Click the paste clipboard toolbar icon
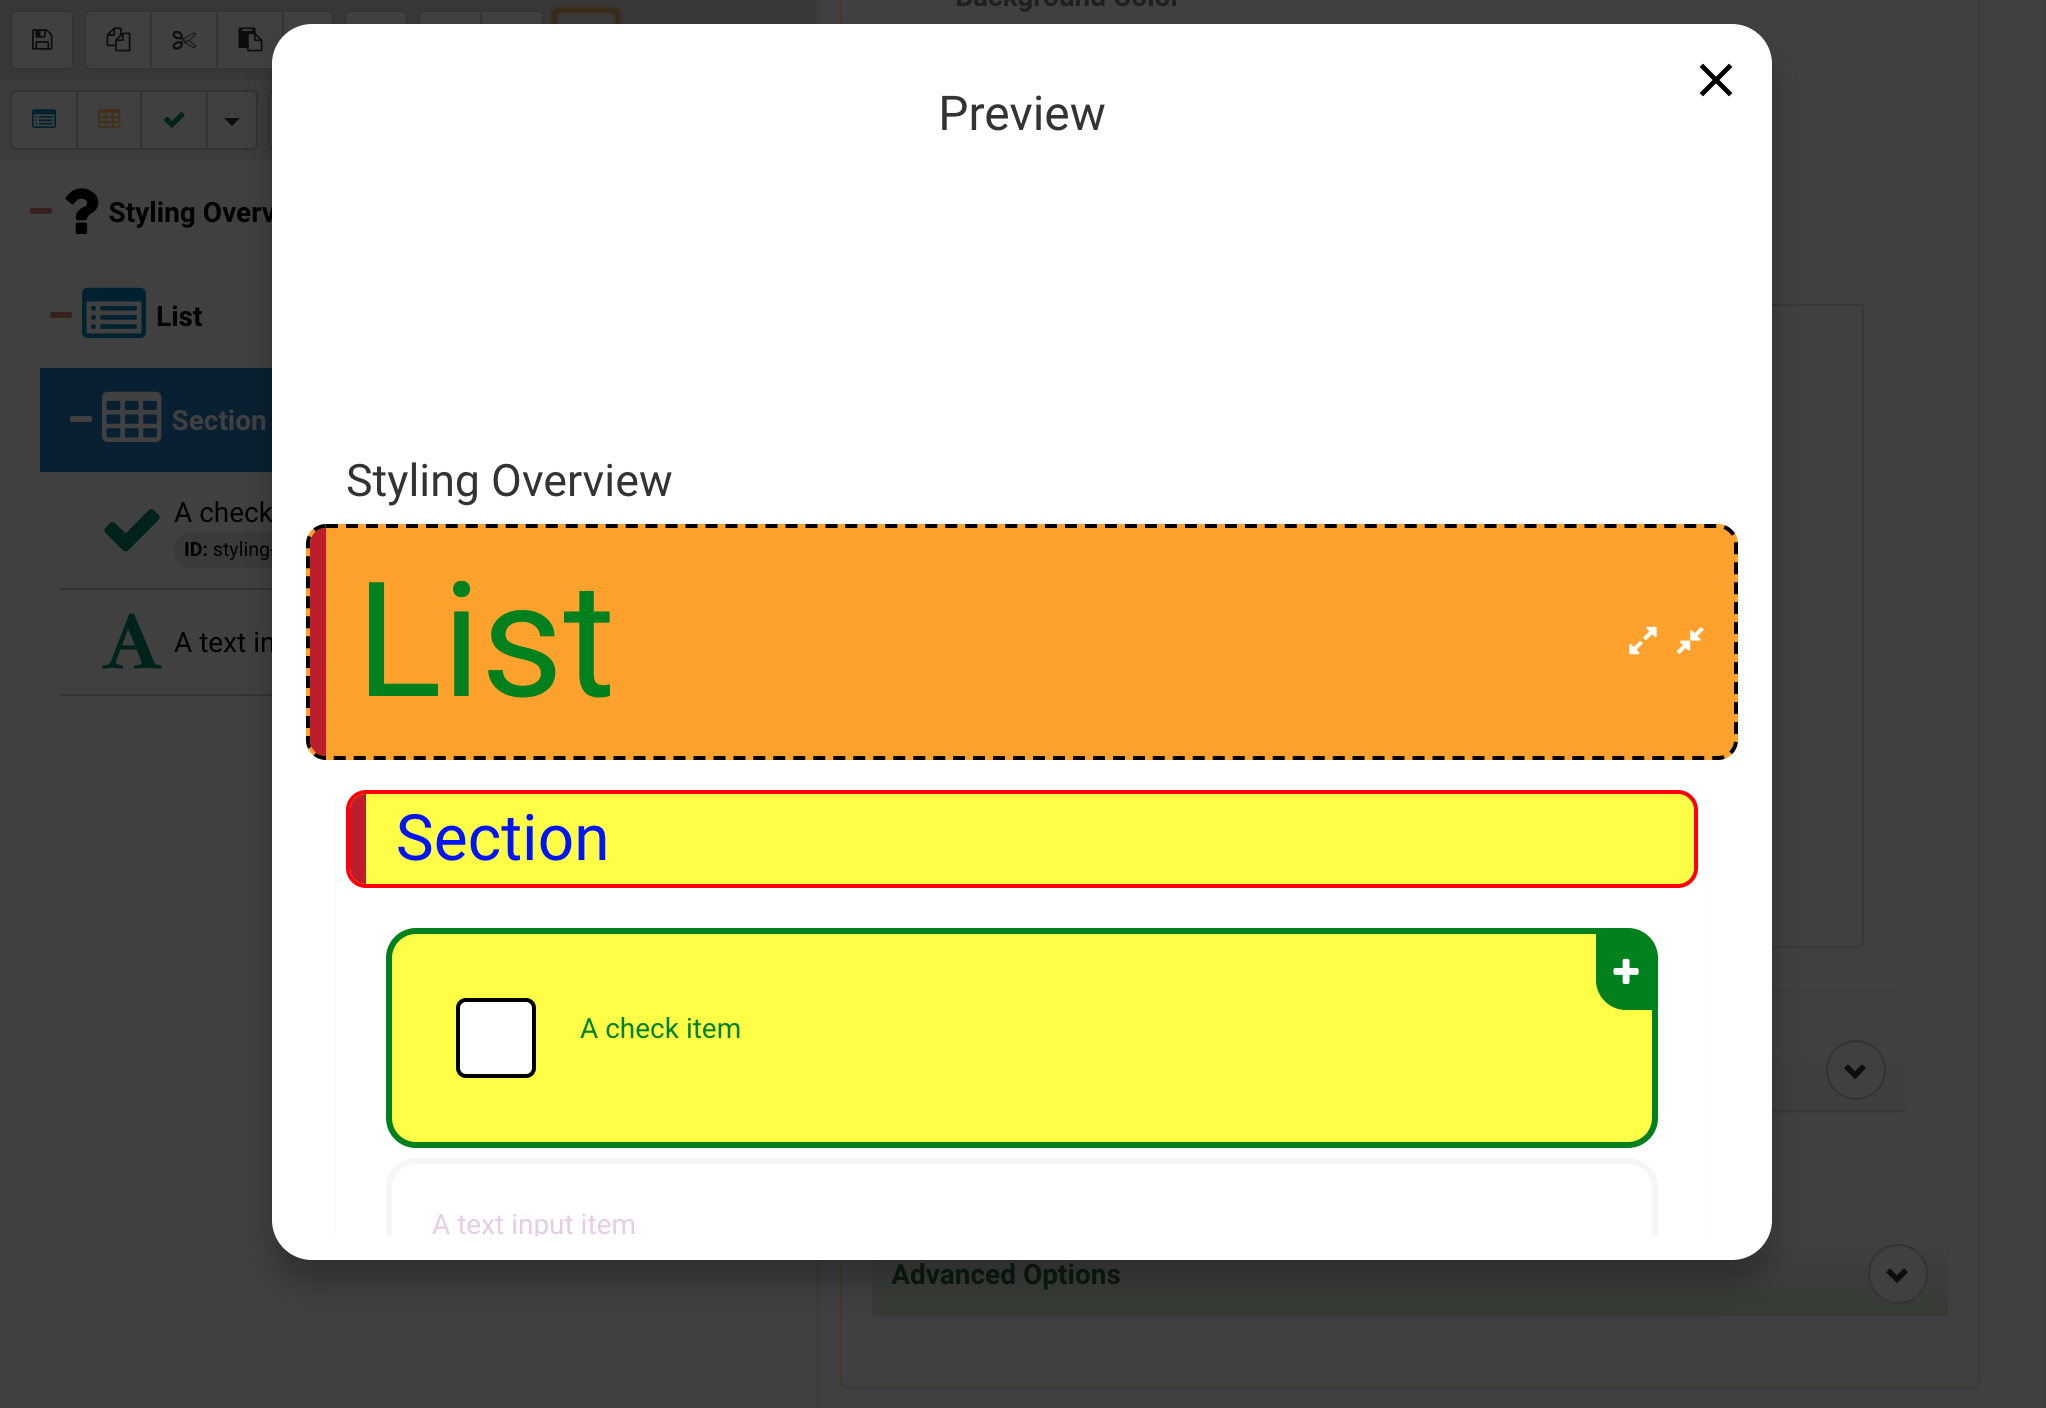This screenshot has height=1408, width=2046. (x=249, y=40)
